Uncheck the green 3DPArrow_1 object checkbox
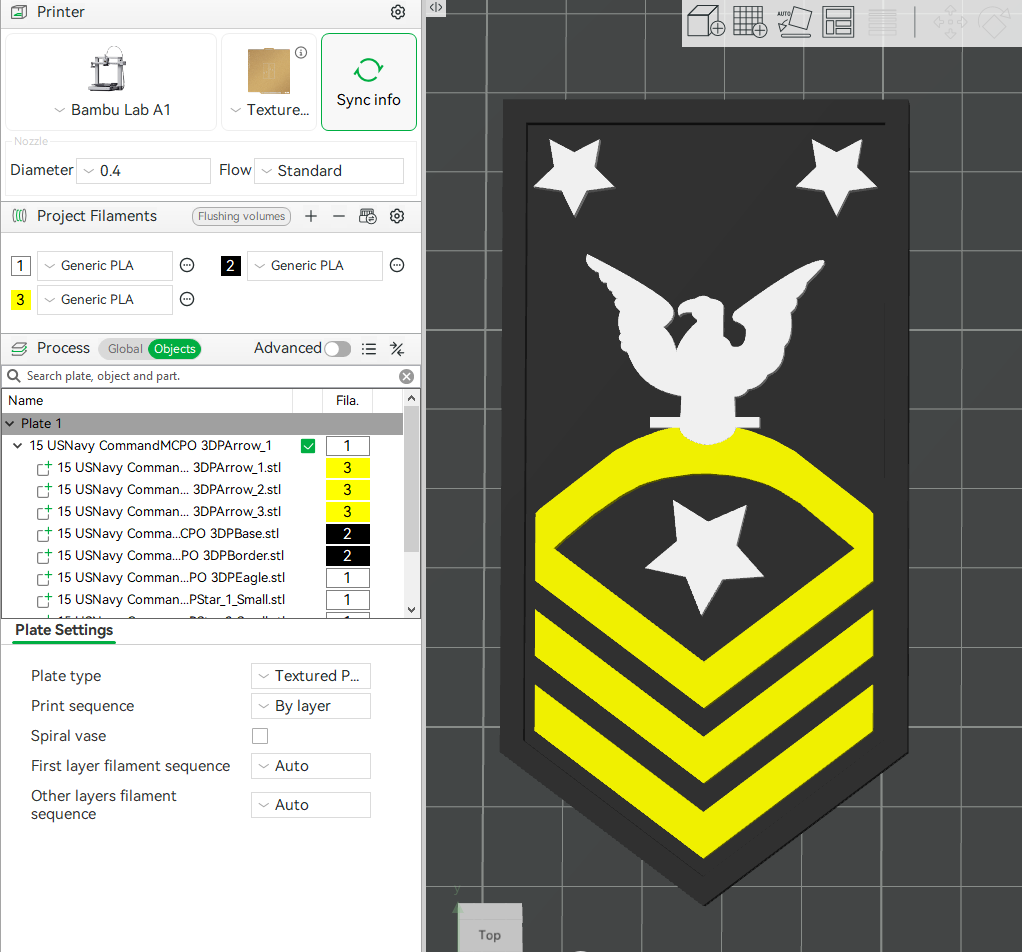Screen dimensions: 1022x952 (308, 446)
